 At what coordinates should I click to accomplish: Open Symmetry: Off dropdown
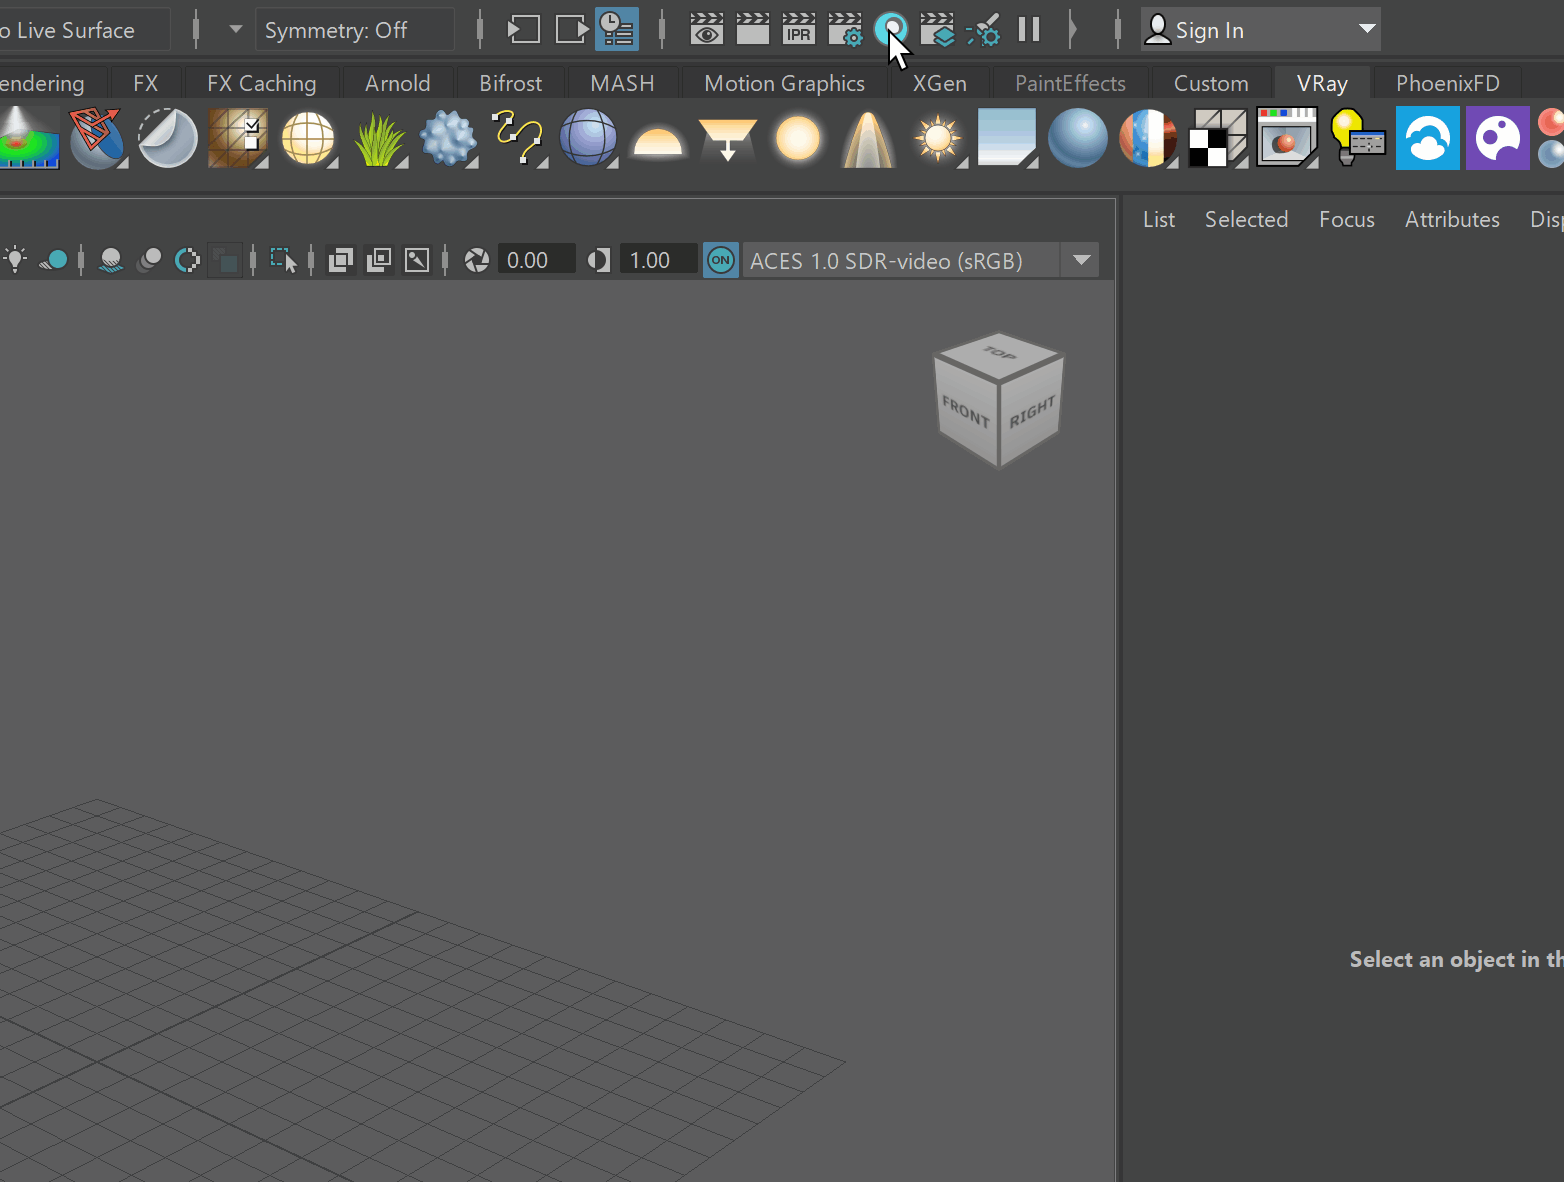point(355,30)
